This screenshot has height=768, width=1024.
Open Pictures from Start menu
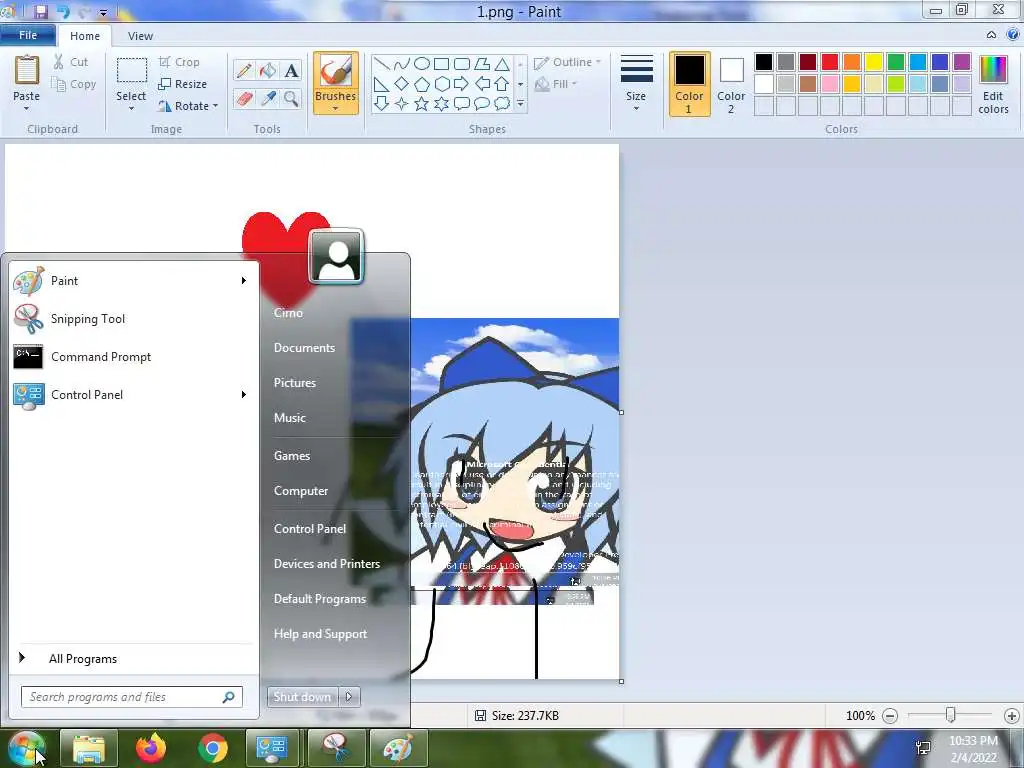coord(295,383)
